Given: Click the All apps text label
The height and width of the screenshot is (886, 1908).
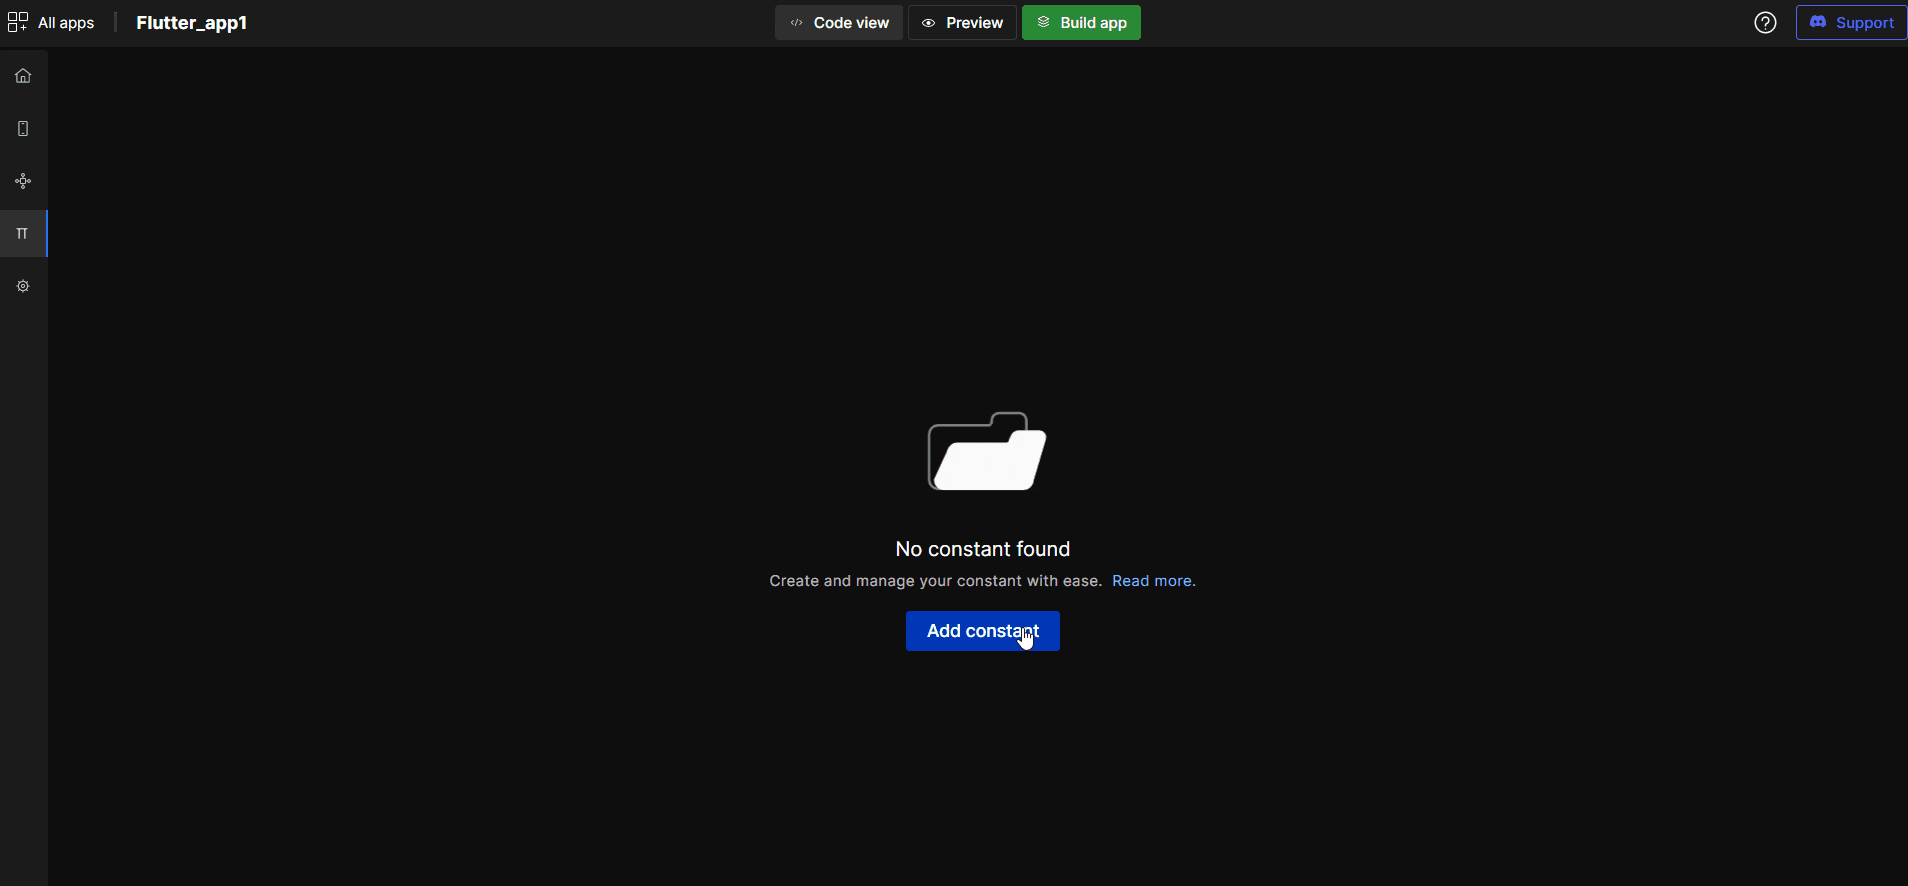Looking at the screenshot, I should (x=66, y=23).
